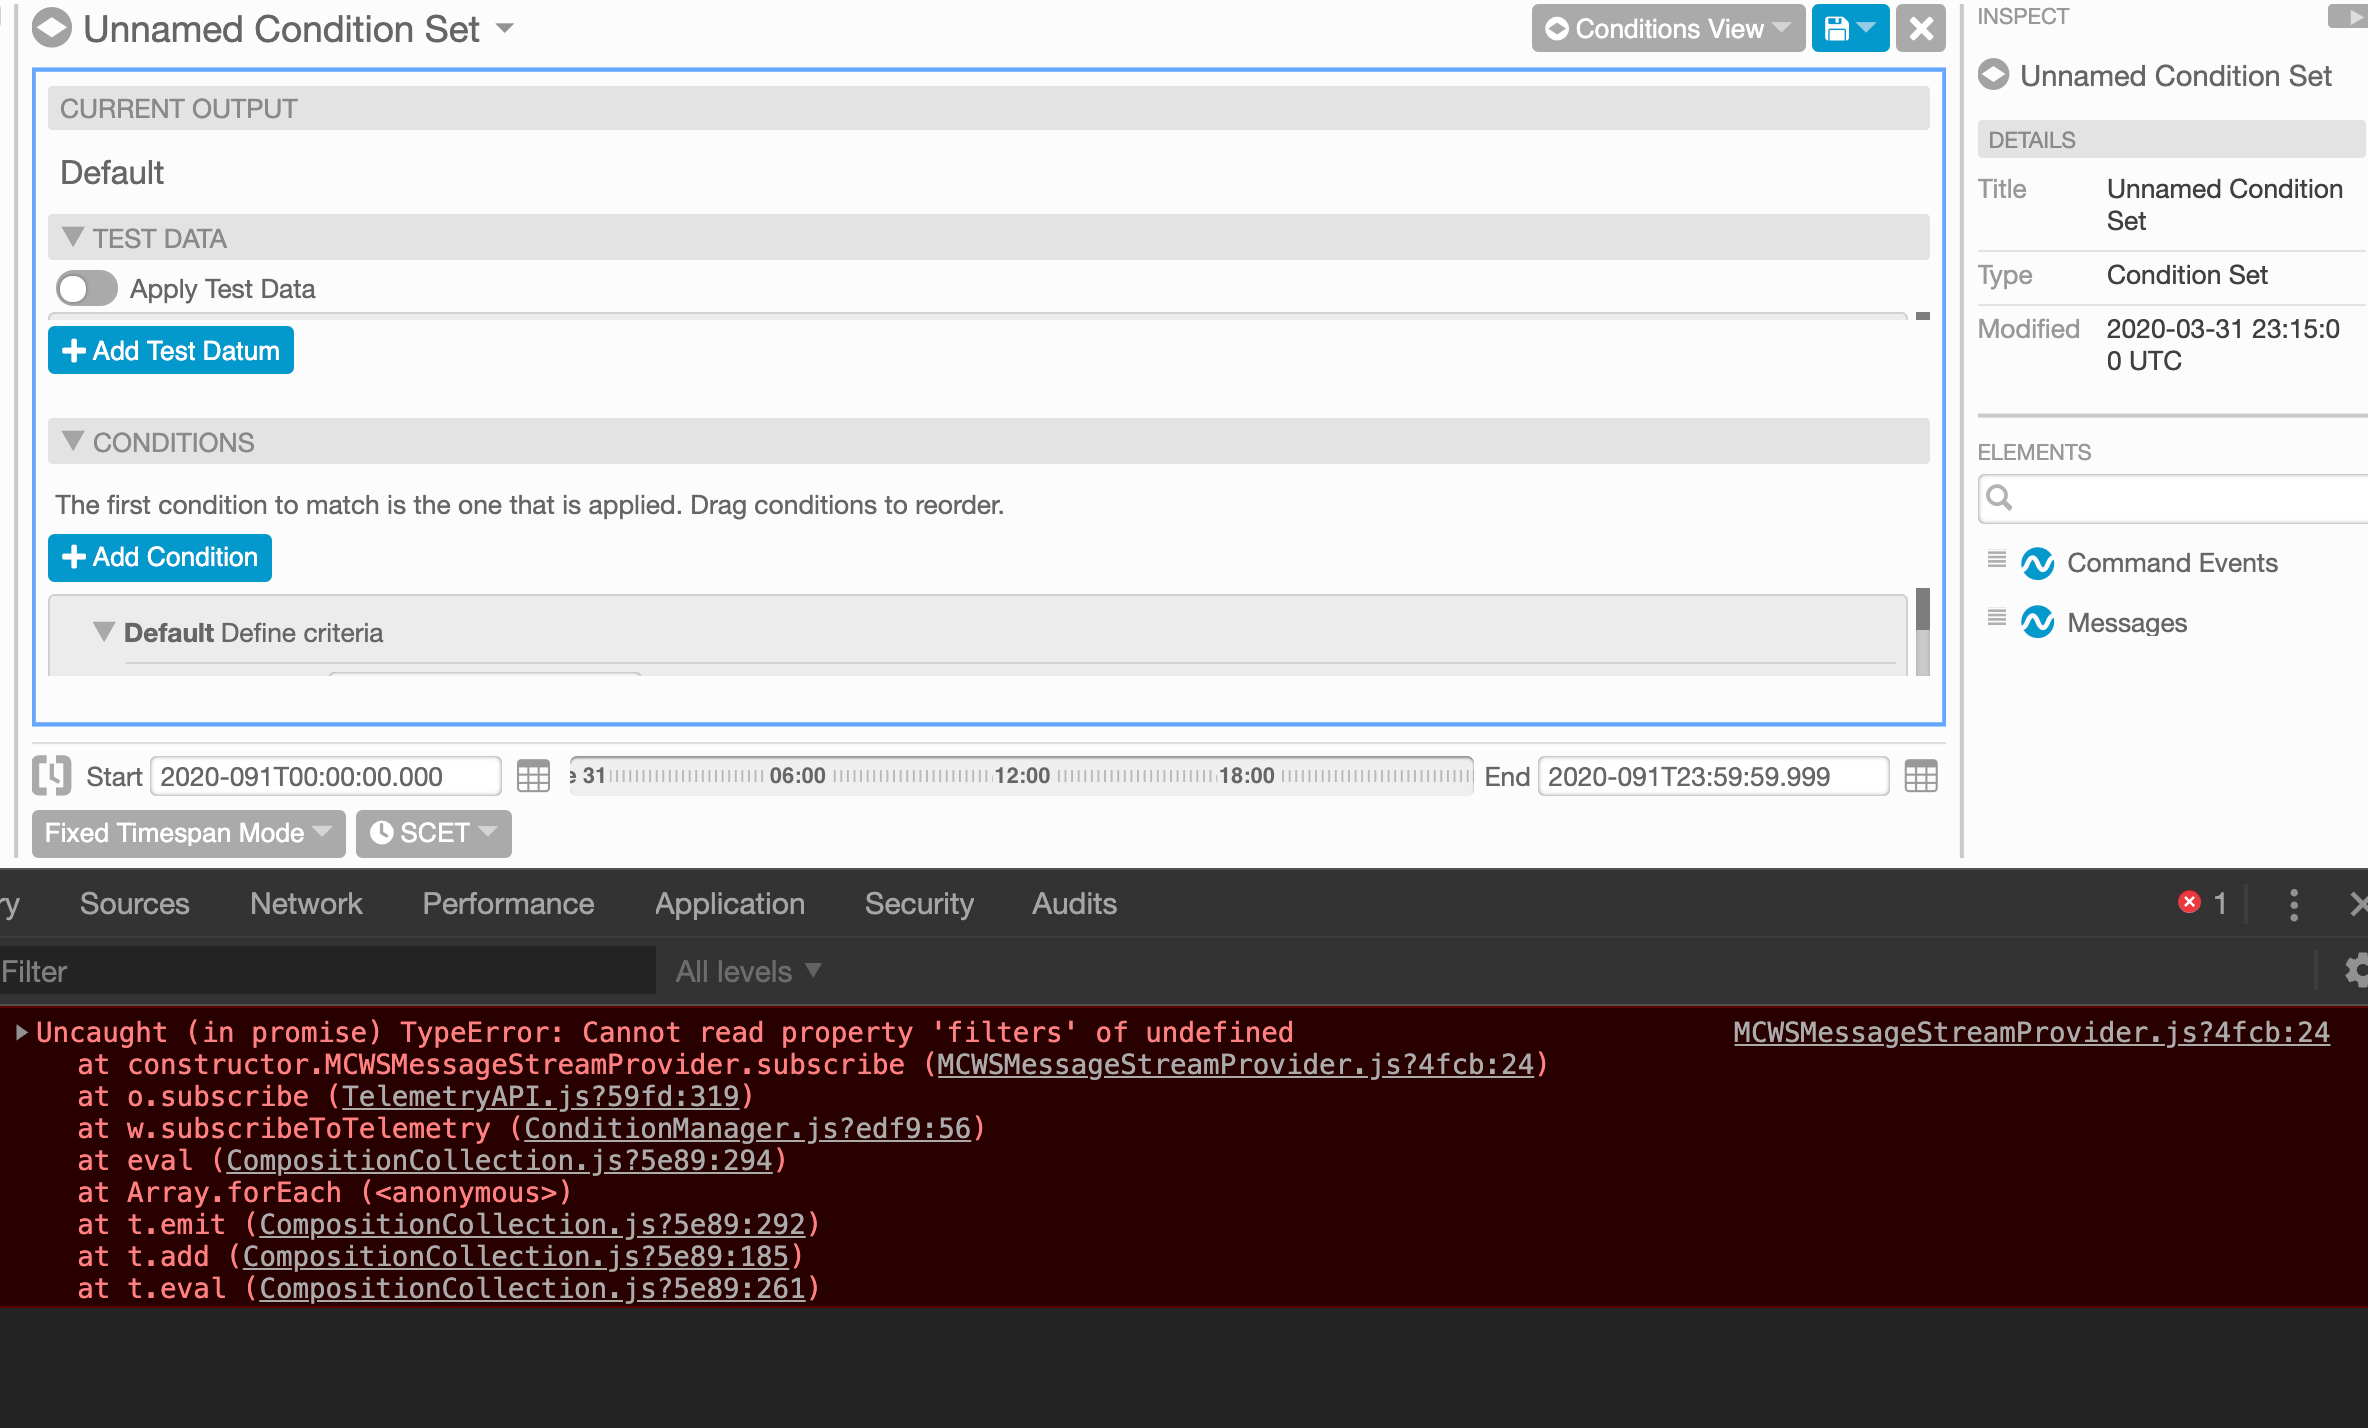The height and width of the screenshot is (1428, 2368).
Task: Click the Messages telemetry icon
Action: [x=2040, y=623]
